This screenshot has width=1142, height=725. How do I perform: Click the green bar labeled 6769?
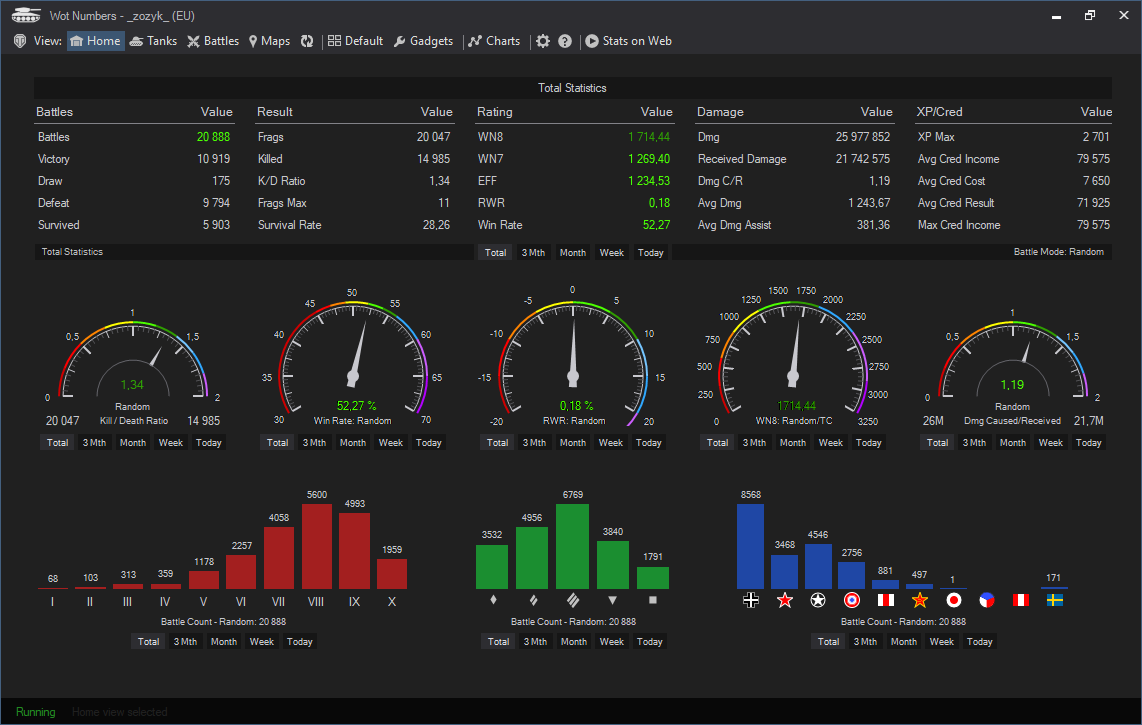572,546
